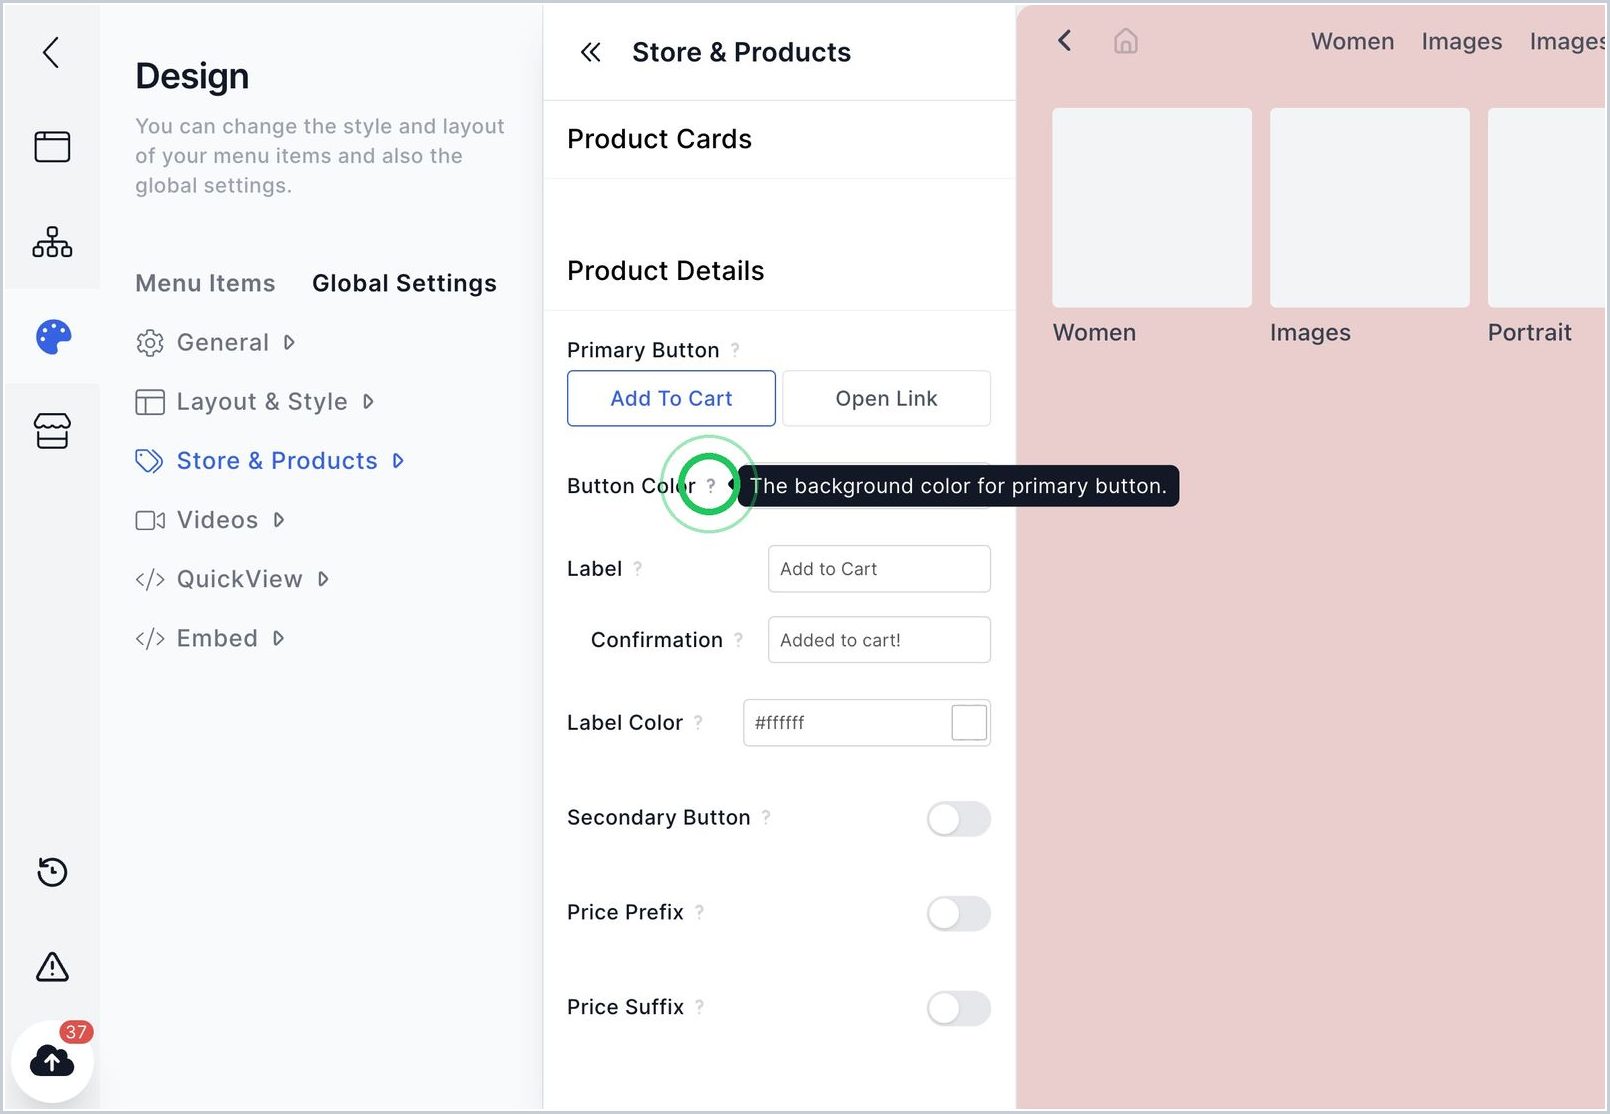Select Add To Cart primary button option
Image resolution: width=1610 pixels, height=1114 pixels.
point(671,398)
